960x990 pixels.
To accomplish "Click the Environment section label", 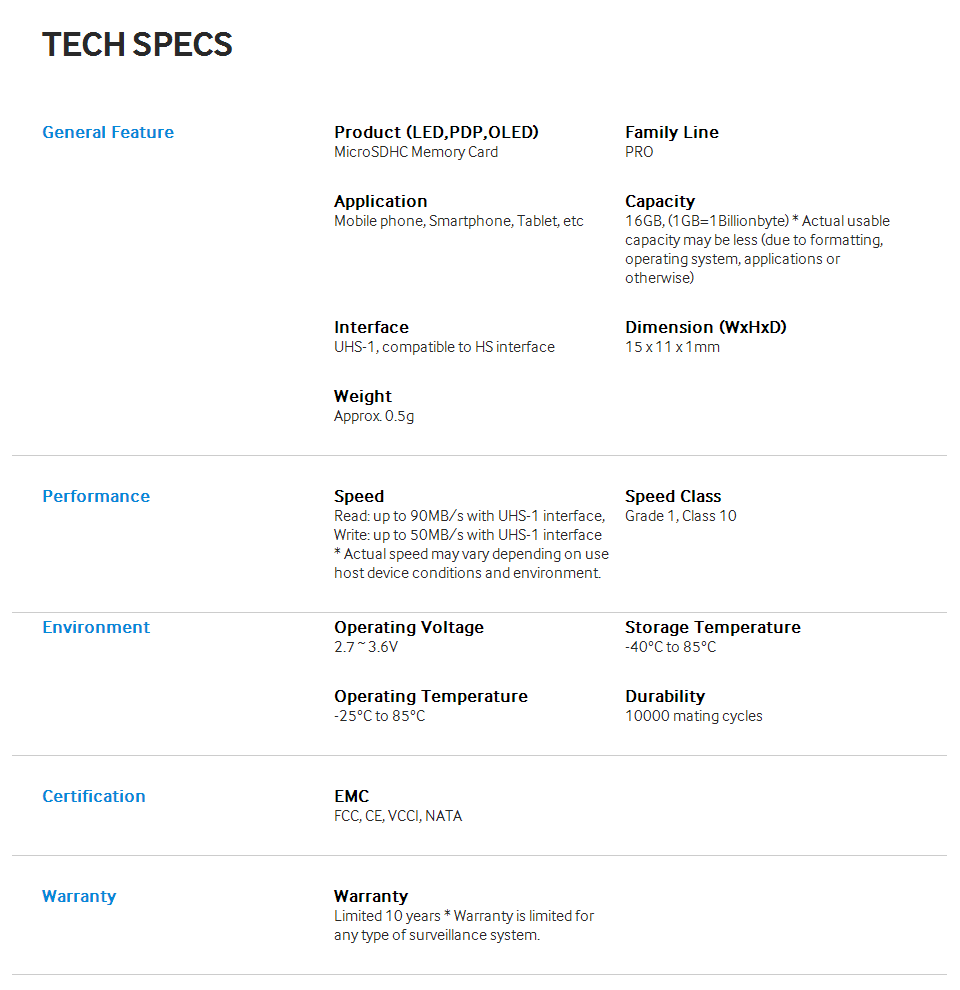I will pos(96,627).
